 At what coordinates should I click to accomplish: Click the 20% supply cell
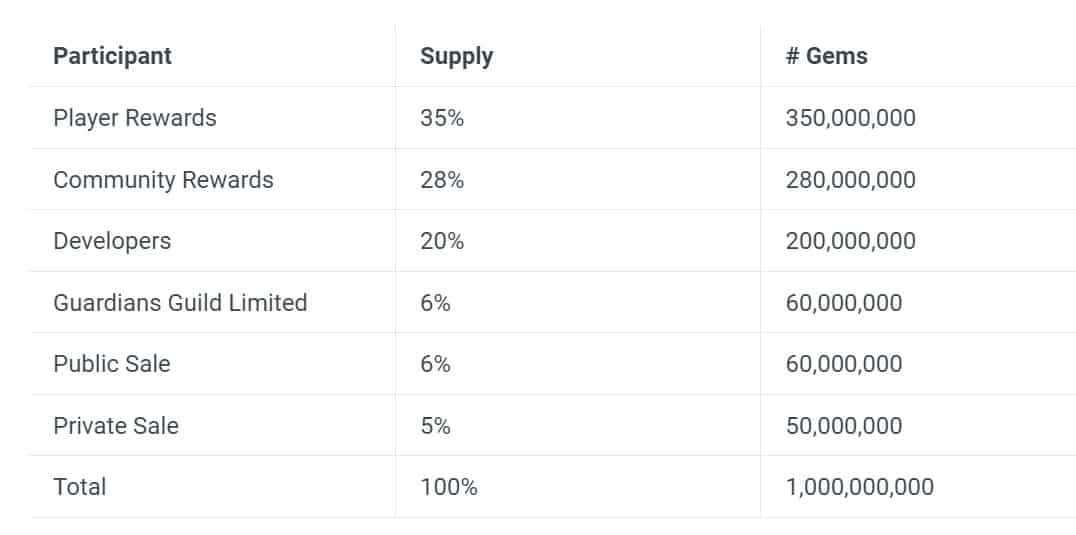click(x=442, y=241)
